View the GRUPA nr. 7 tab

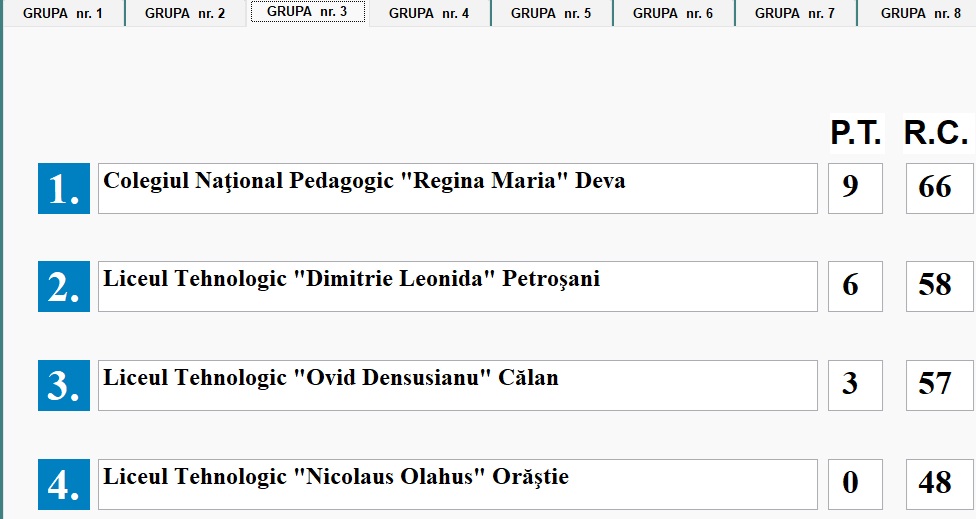(795, 13)
